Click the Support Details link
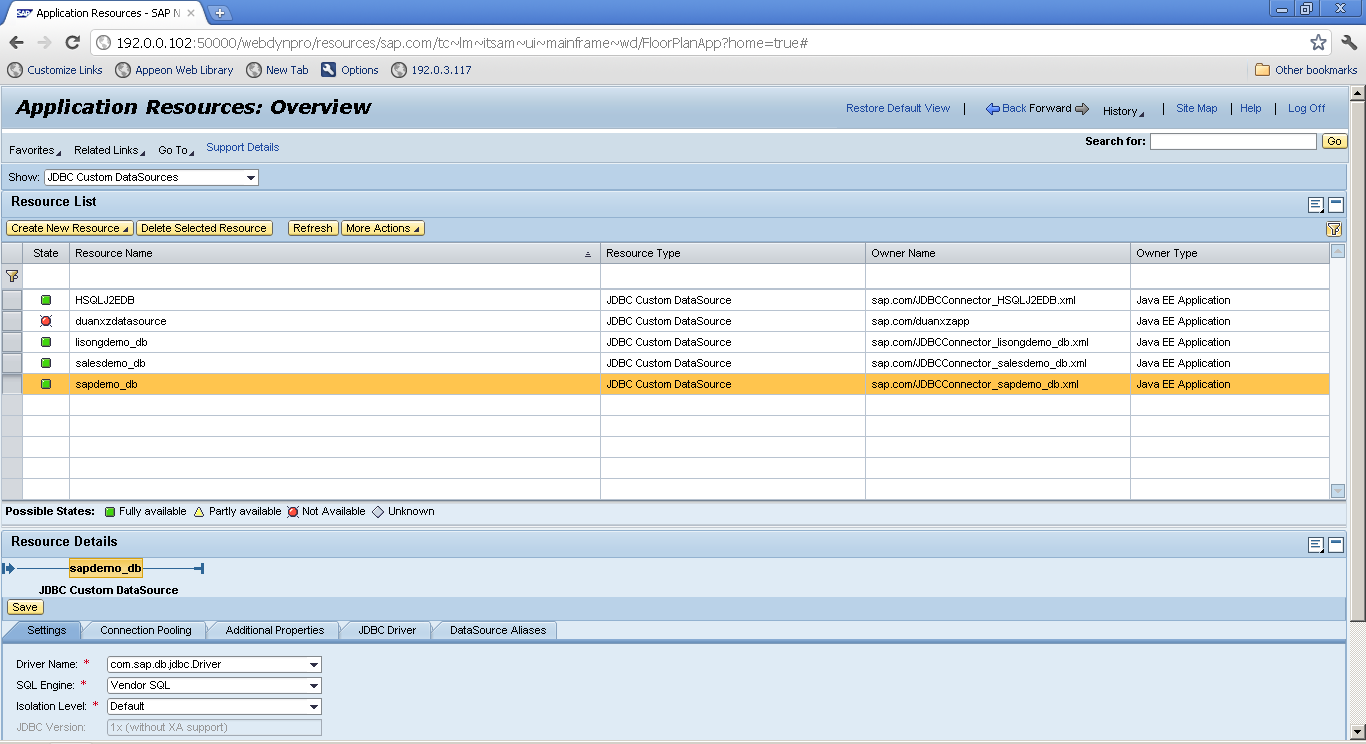 pyautogui.click(x=243, y=147)
